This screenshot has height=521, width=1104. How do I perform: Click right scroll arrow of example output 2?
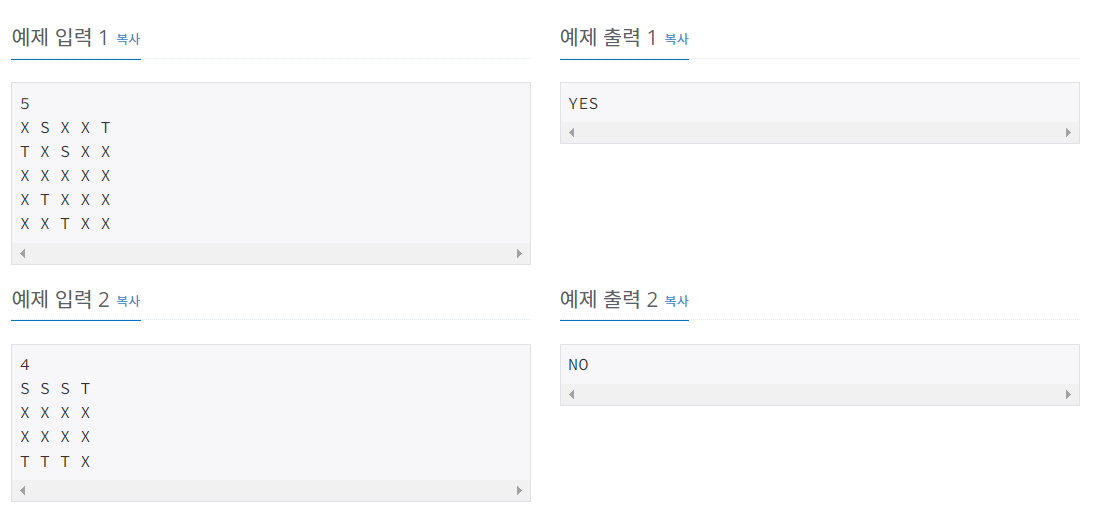[x=1068, y=394]
